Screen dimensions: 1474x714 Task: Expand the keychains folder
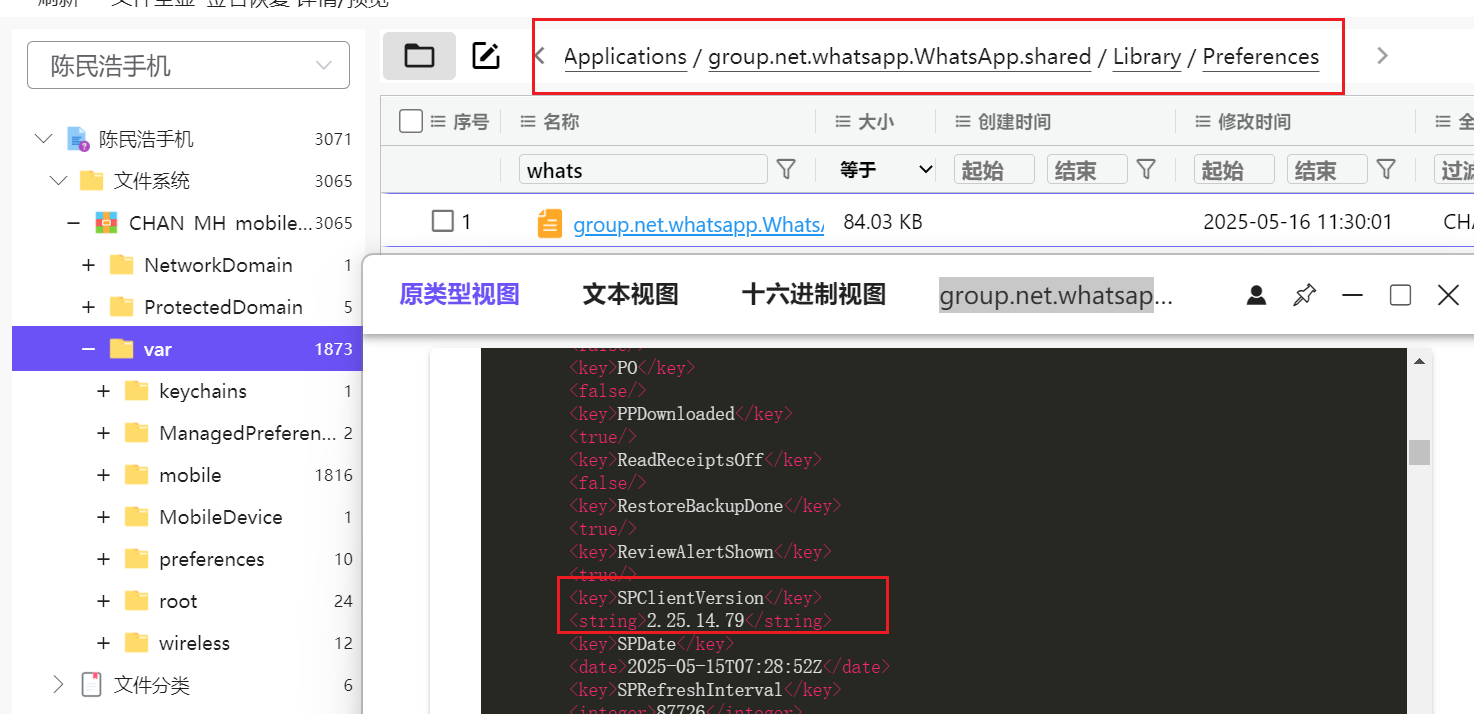[x=103, y=391]
